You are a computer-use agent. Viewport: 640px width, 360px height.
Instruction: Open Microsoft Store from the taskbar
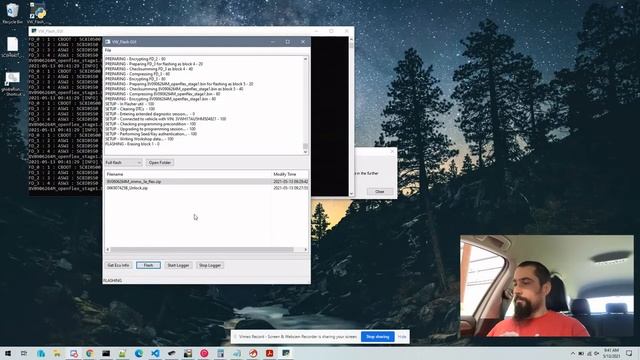coord(41,353)
